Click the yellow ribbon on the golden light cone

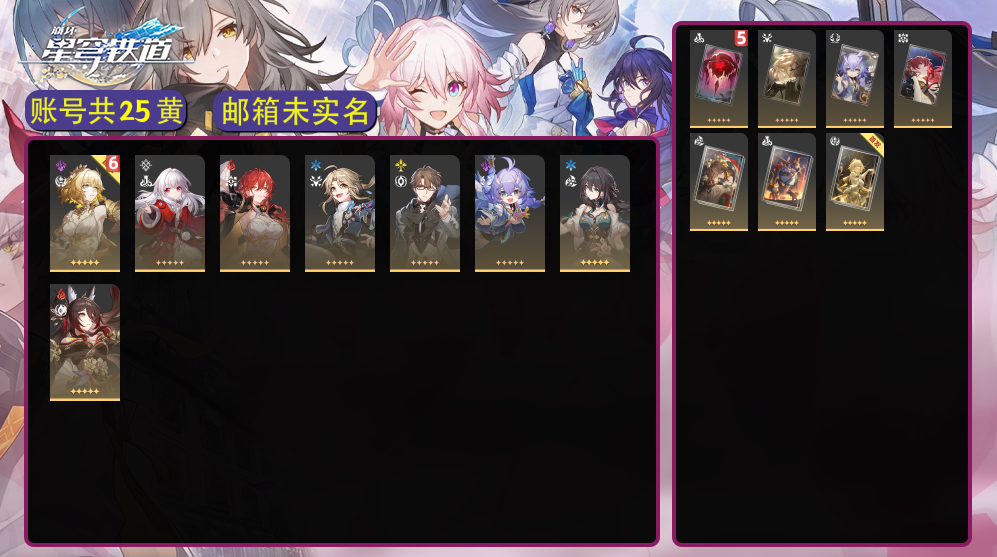pyautogui.click(x=873, y=144)
